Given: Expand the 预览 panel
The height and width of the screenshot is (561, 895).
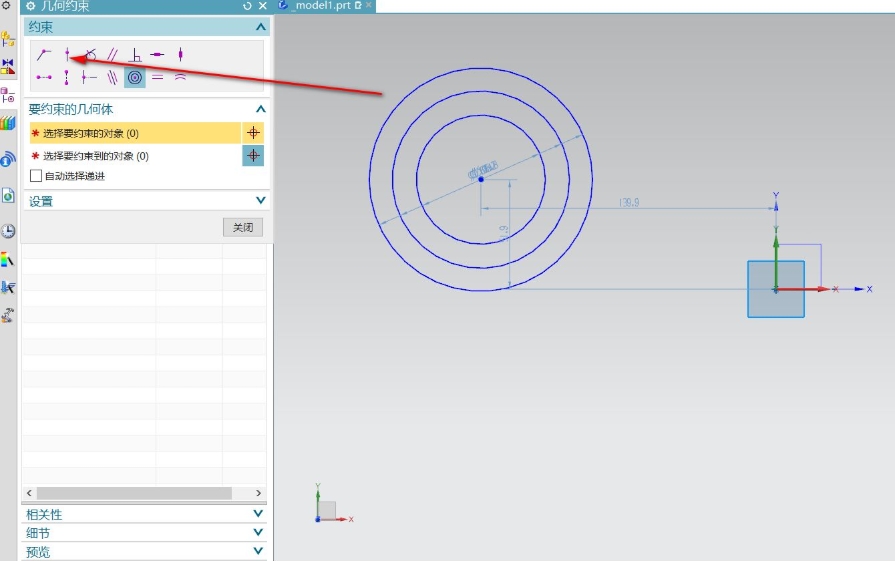Looking at the screenshot, I should (x=258, y=551).
